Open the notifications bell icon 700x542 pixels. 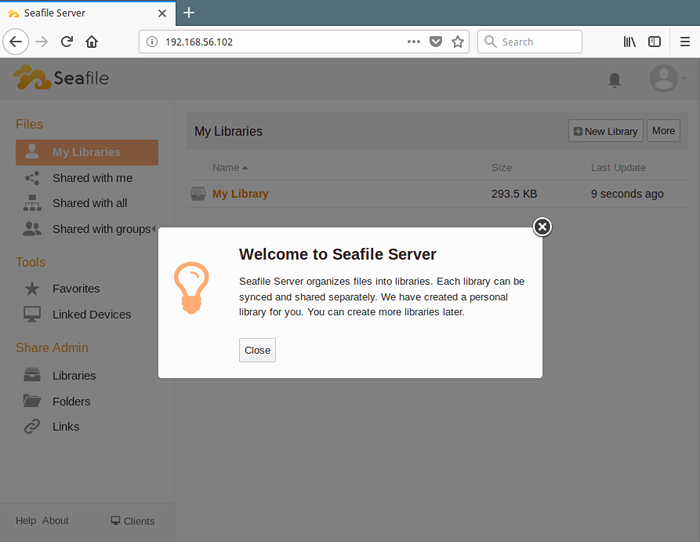tap(615, 80)
